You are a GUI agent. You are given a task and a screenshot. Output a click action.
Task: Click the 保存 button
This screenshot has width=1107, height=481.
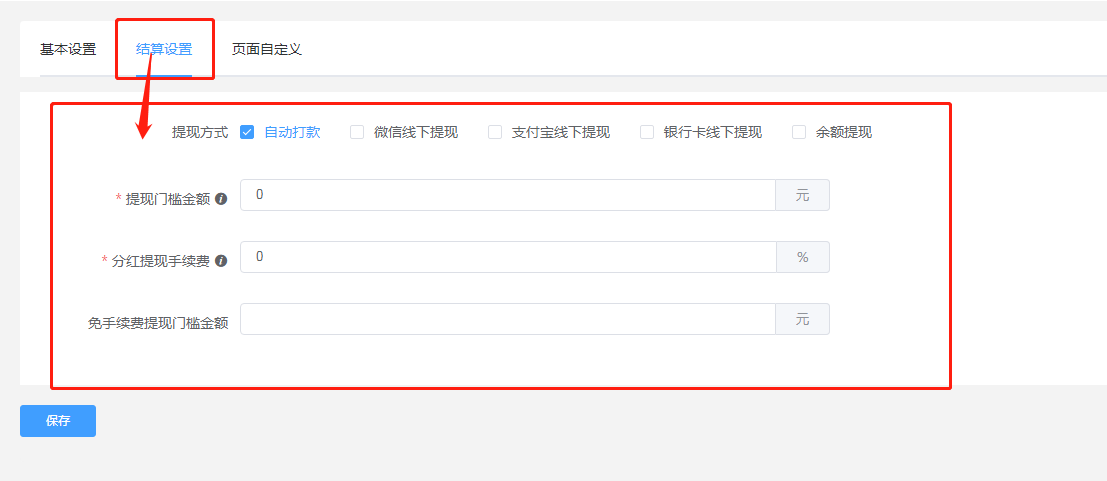(58, 421)
